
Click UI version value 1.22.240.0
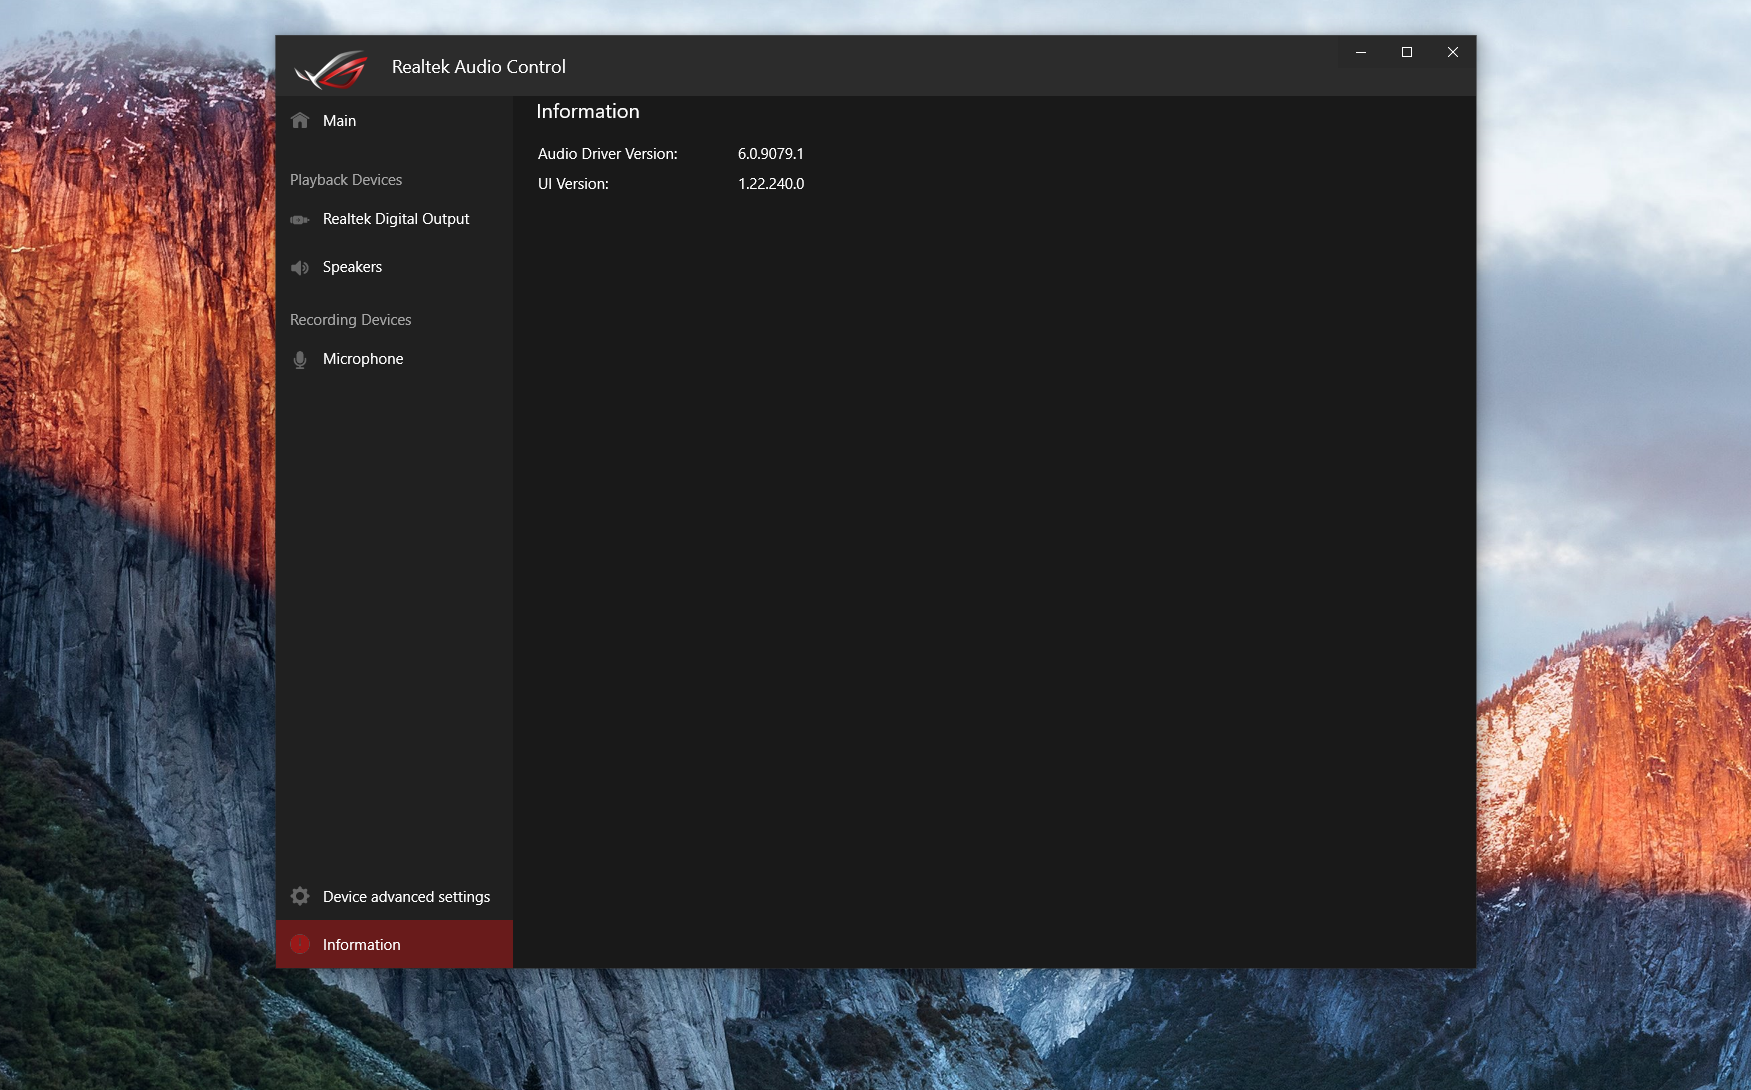(771, 184)
